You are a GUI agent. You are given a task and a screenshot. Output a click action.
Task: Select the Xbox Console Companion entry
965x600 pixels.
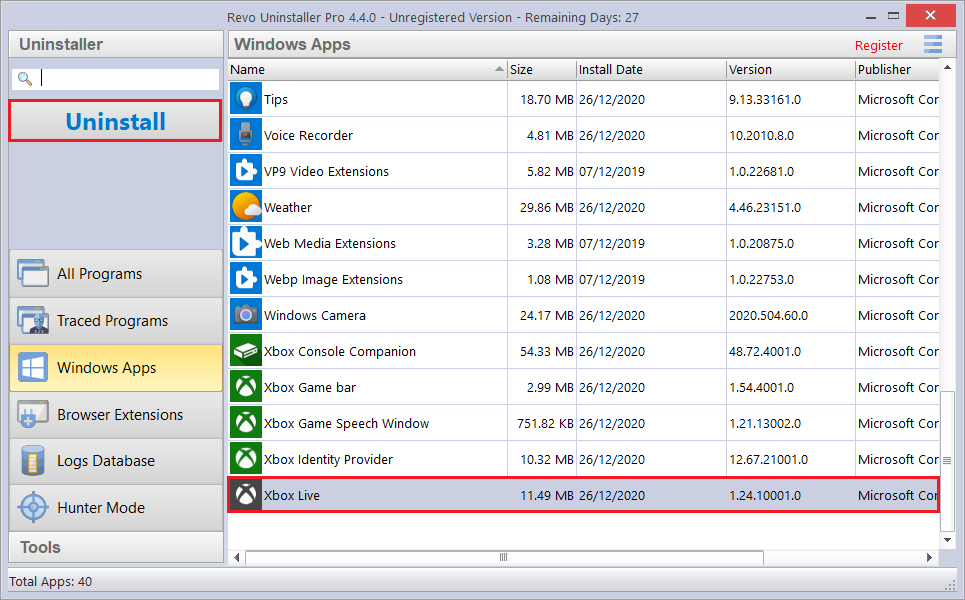(340, 351)
